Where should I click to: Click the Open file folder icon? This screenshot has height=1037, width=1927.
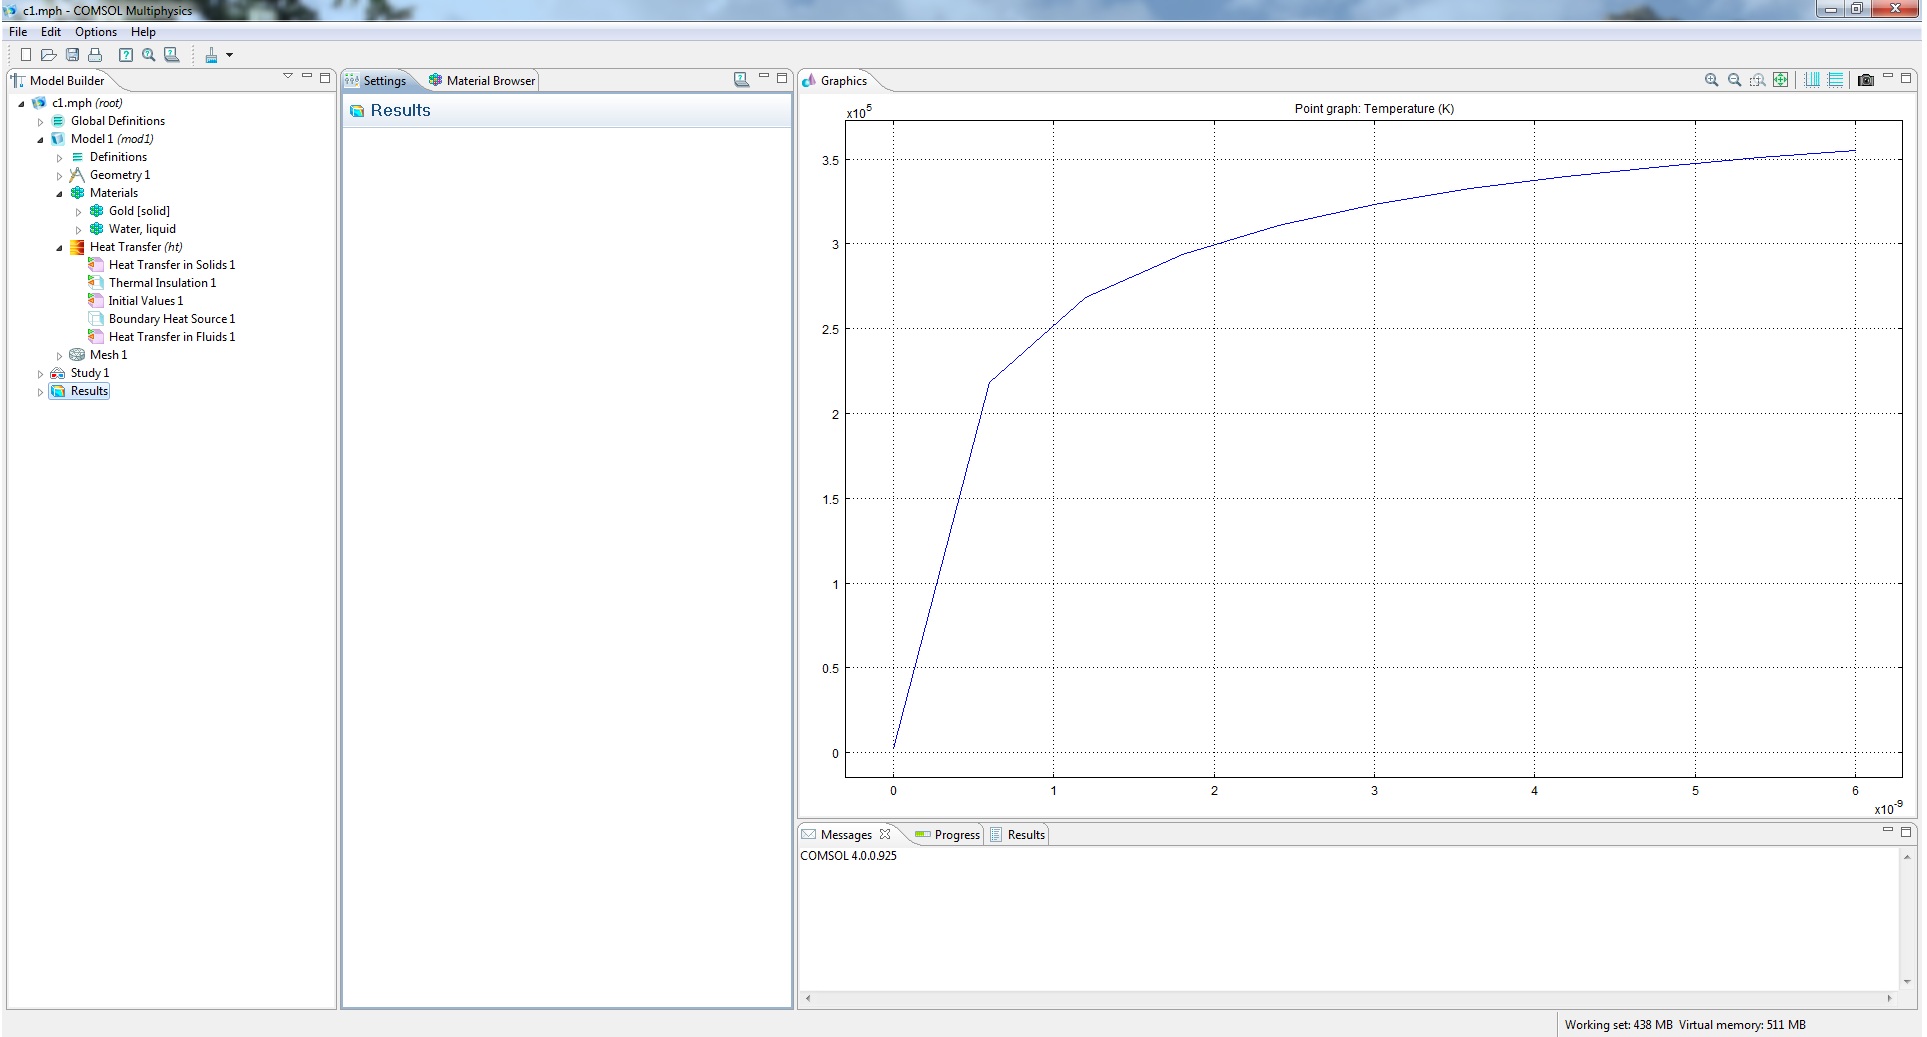click(x=48, y=55)
